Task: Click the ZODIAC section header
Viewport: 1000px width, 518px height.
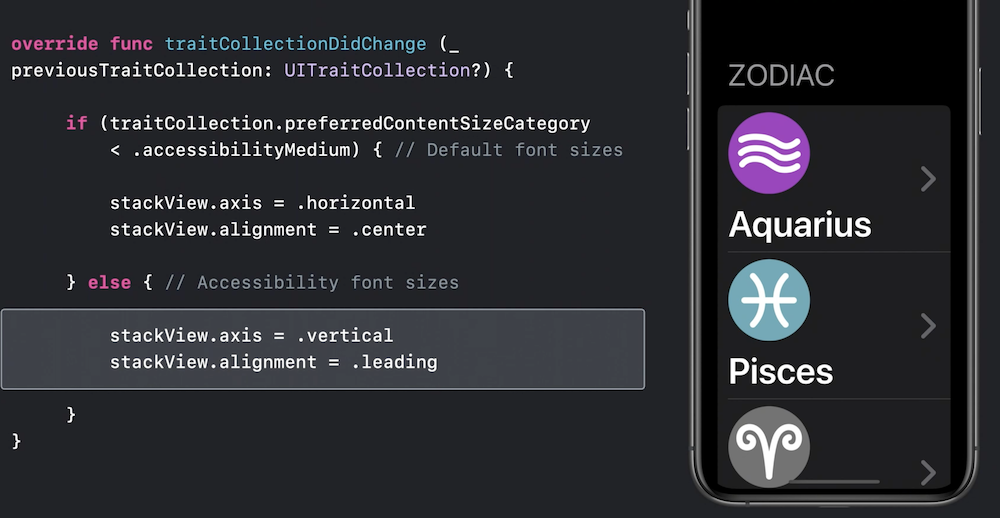Action: 781,75
